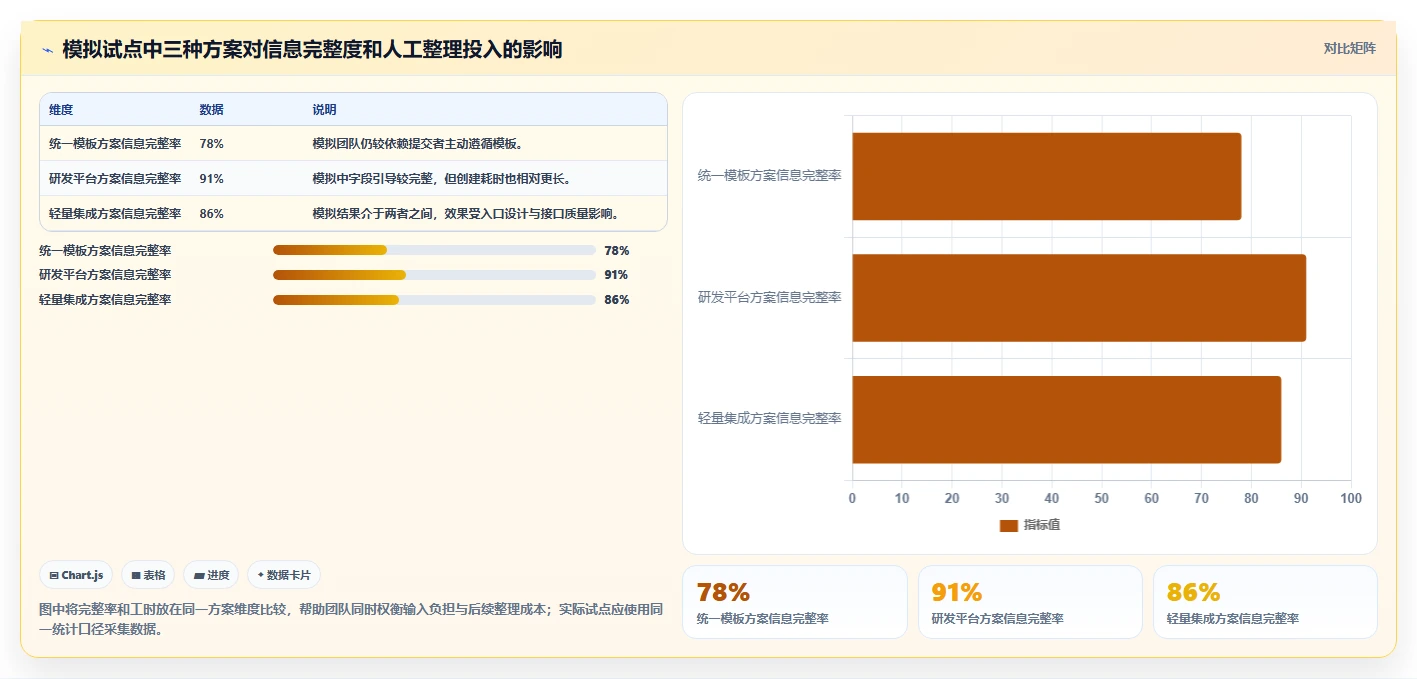
Task: Click chart axis label 轻量集成方案信息完整率
Action: [x=770, y=418]
